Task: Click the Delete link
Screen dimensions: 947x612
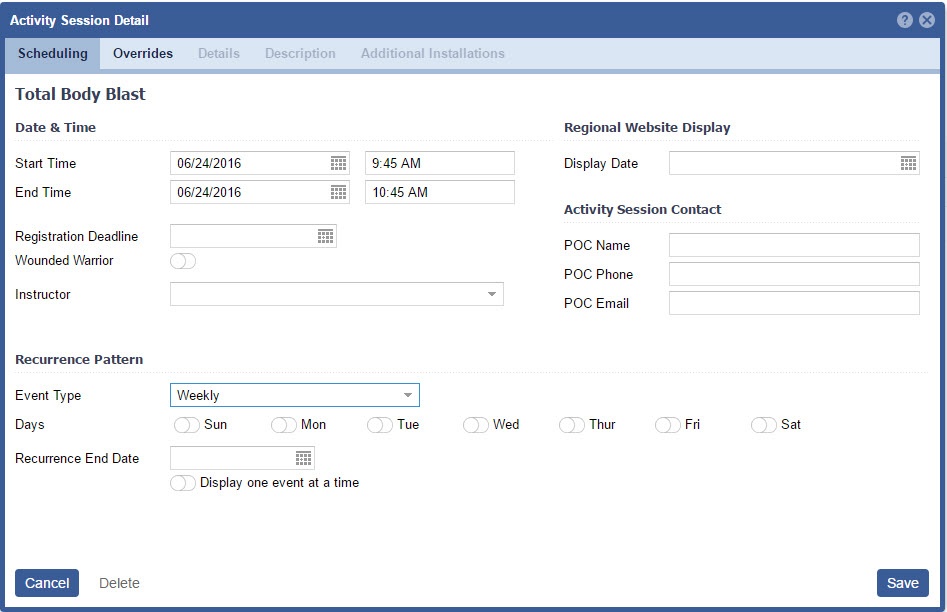Action: click(119, 583)
